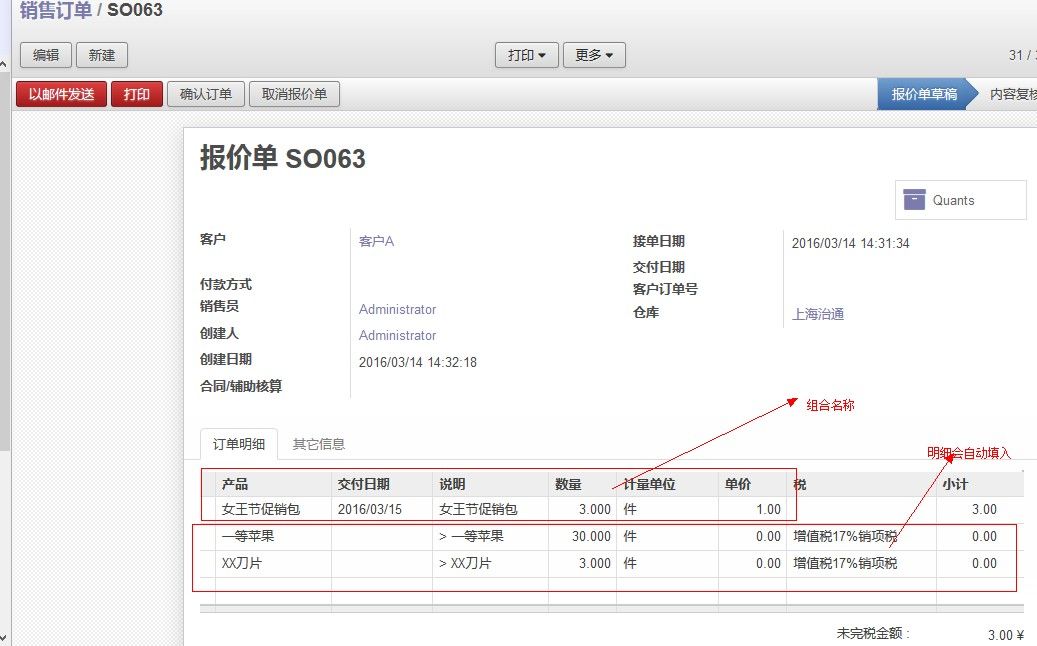The image size is (1037, 646).
Task: Click the 30.000 quantity cell
Action: [x=582, y=536]
